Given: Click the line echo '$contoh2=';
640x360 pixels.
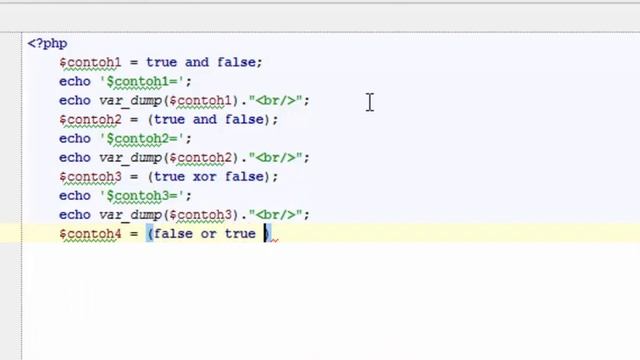Looking at the screenshot, I should [125, 139].
